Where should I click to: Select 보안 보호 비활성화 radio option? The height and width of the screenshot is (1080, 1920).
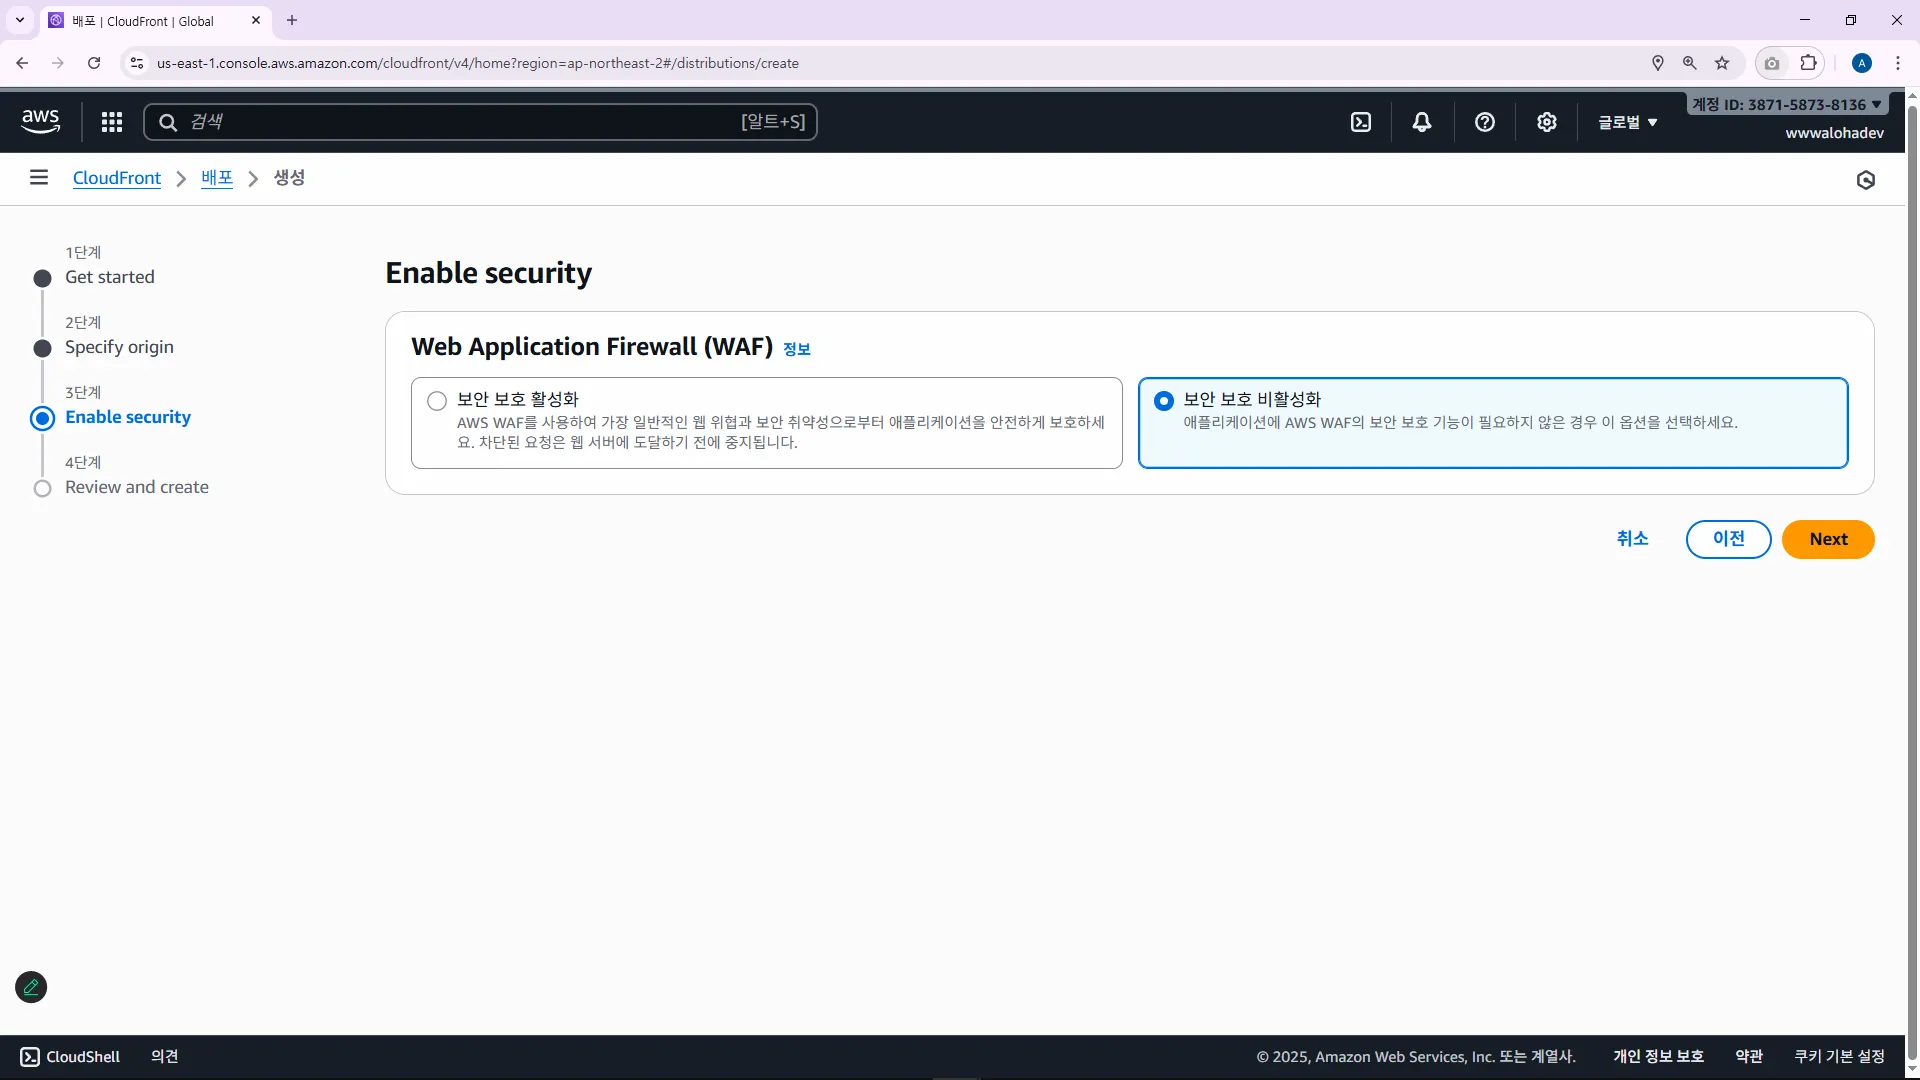[x=1164, y=401]
